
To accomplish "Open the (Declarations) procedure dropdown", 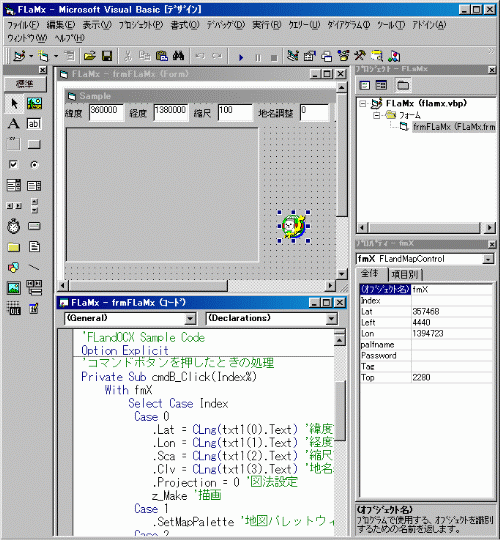I will [331, 319].
